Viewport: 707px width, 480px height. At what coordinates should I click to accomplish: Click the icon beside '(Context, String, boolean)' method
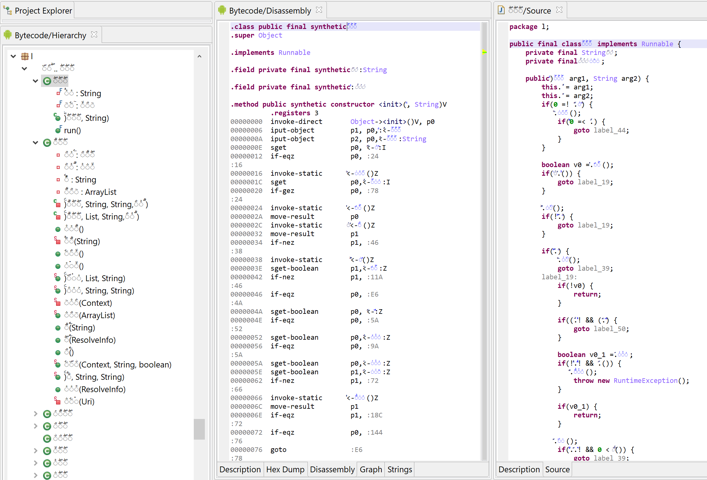tap(57, 364)
